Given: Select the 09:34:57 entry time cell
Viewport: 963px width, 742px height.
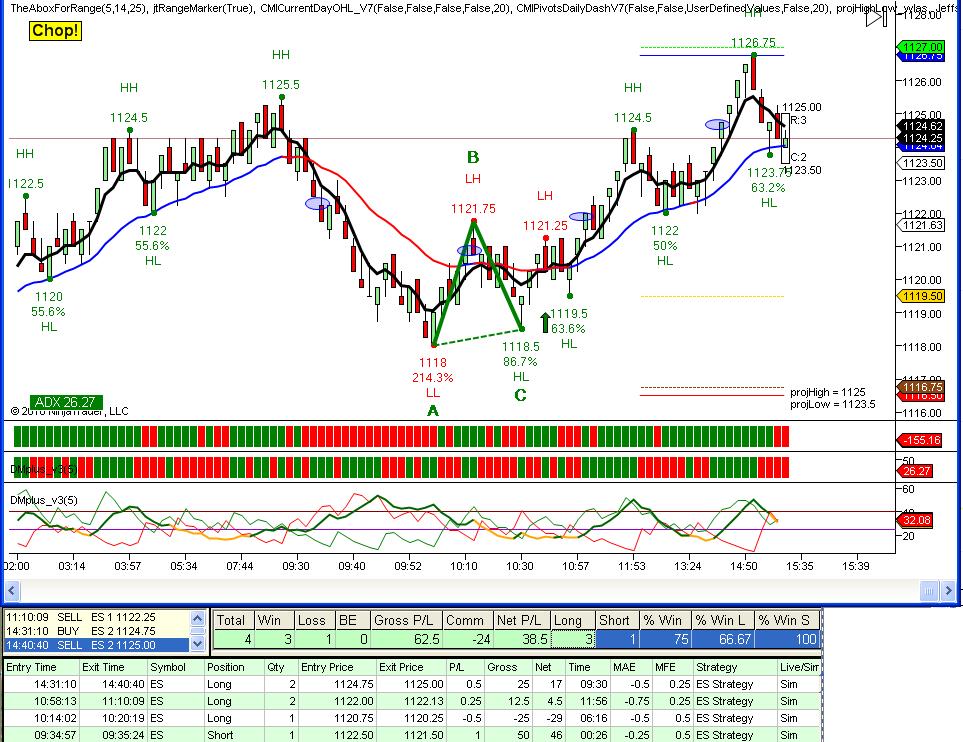Looking at the screenshot, I should tap(42, 735).
